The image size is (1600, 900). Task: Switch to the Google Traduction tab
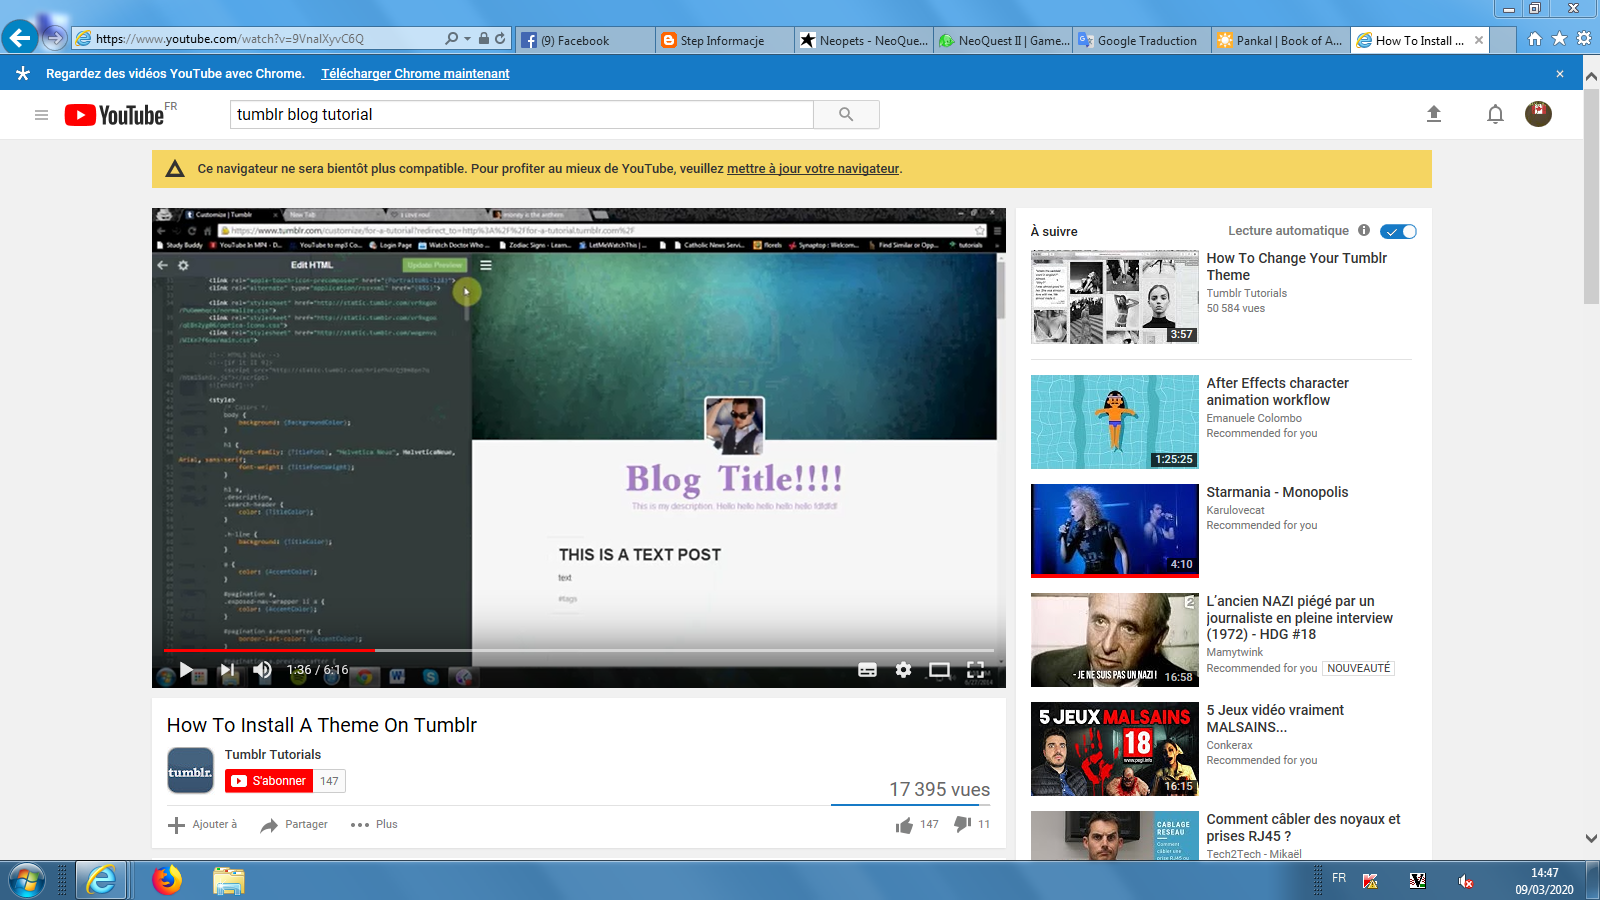click(x=1142, y=40)
